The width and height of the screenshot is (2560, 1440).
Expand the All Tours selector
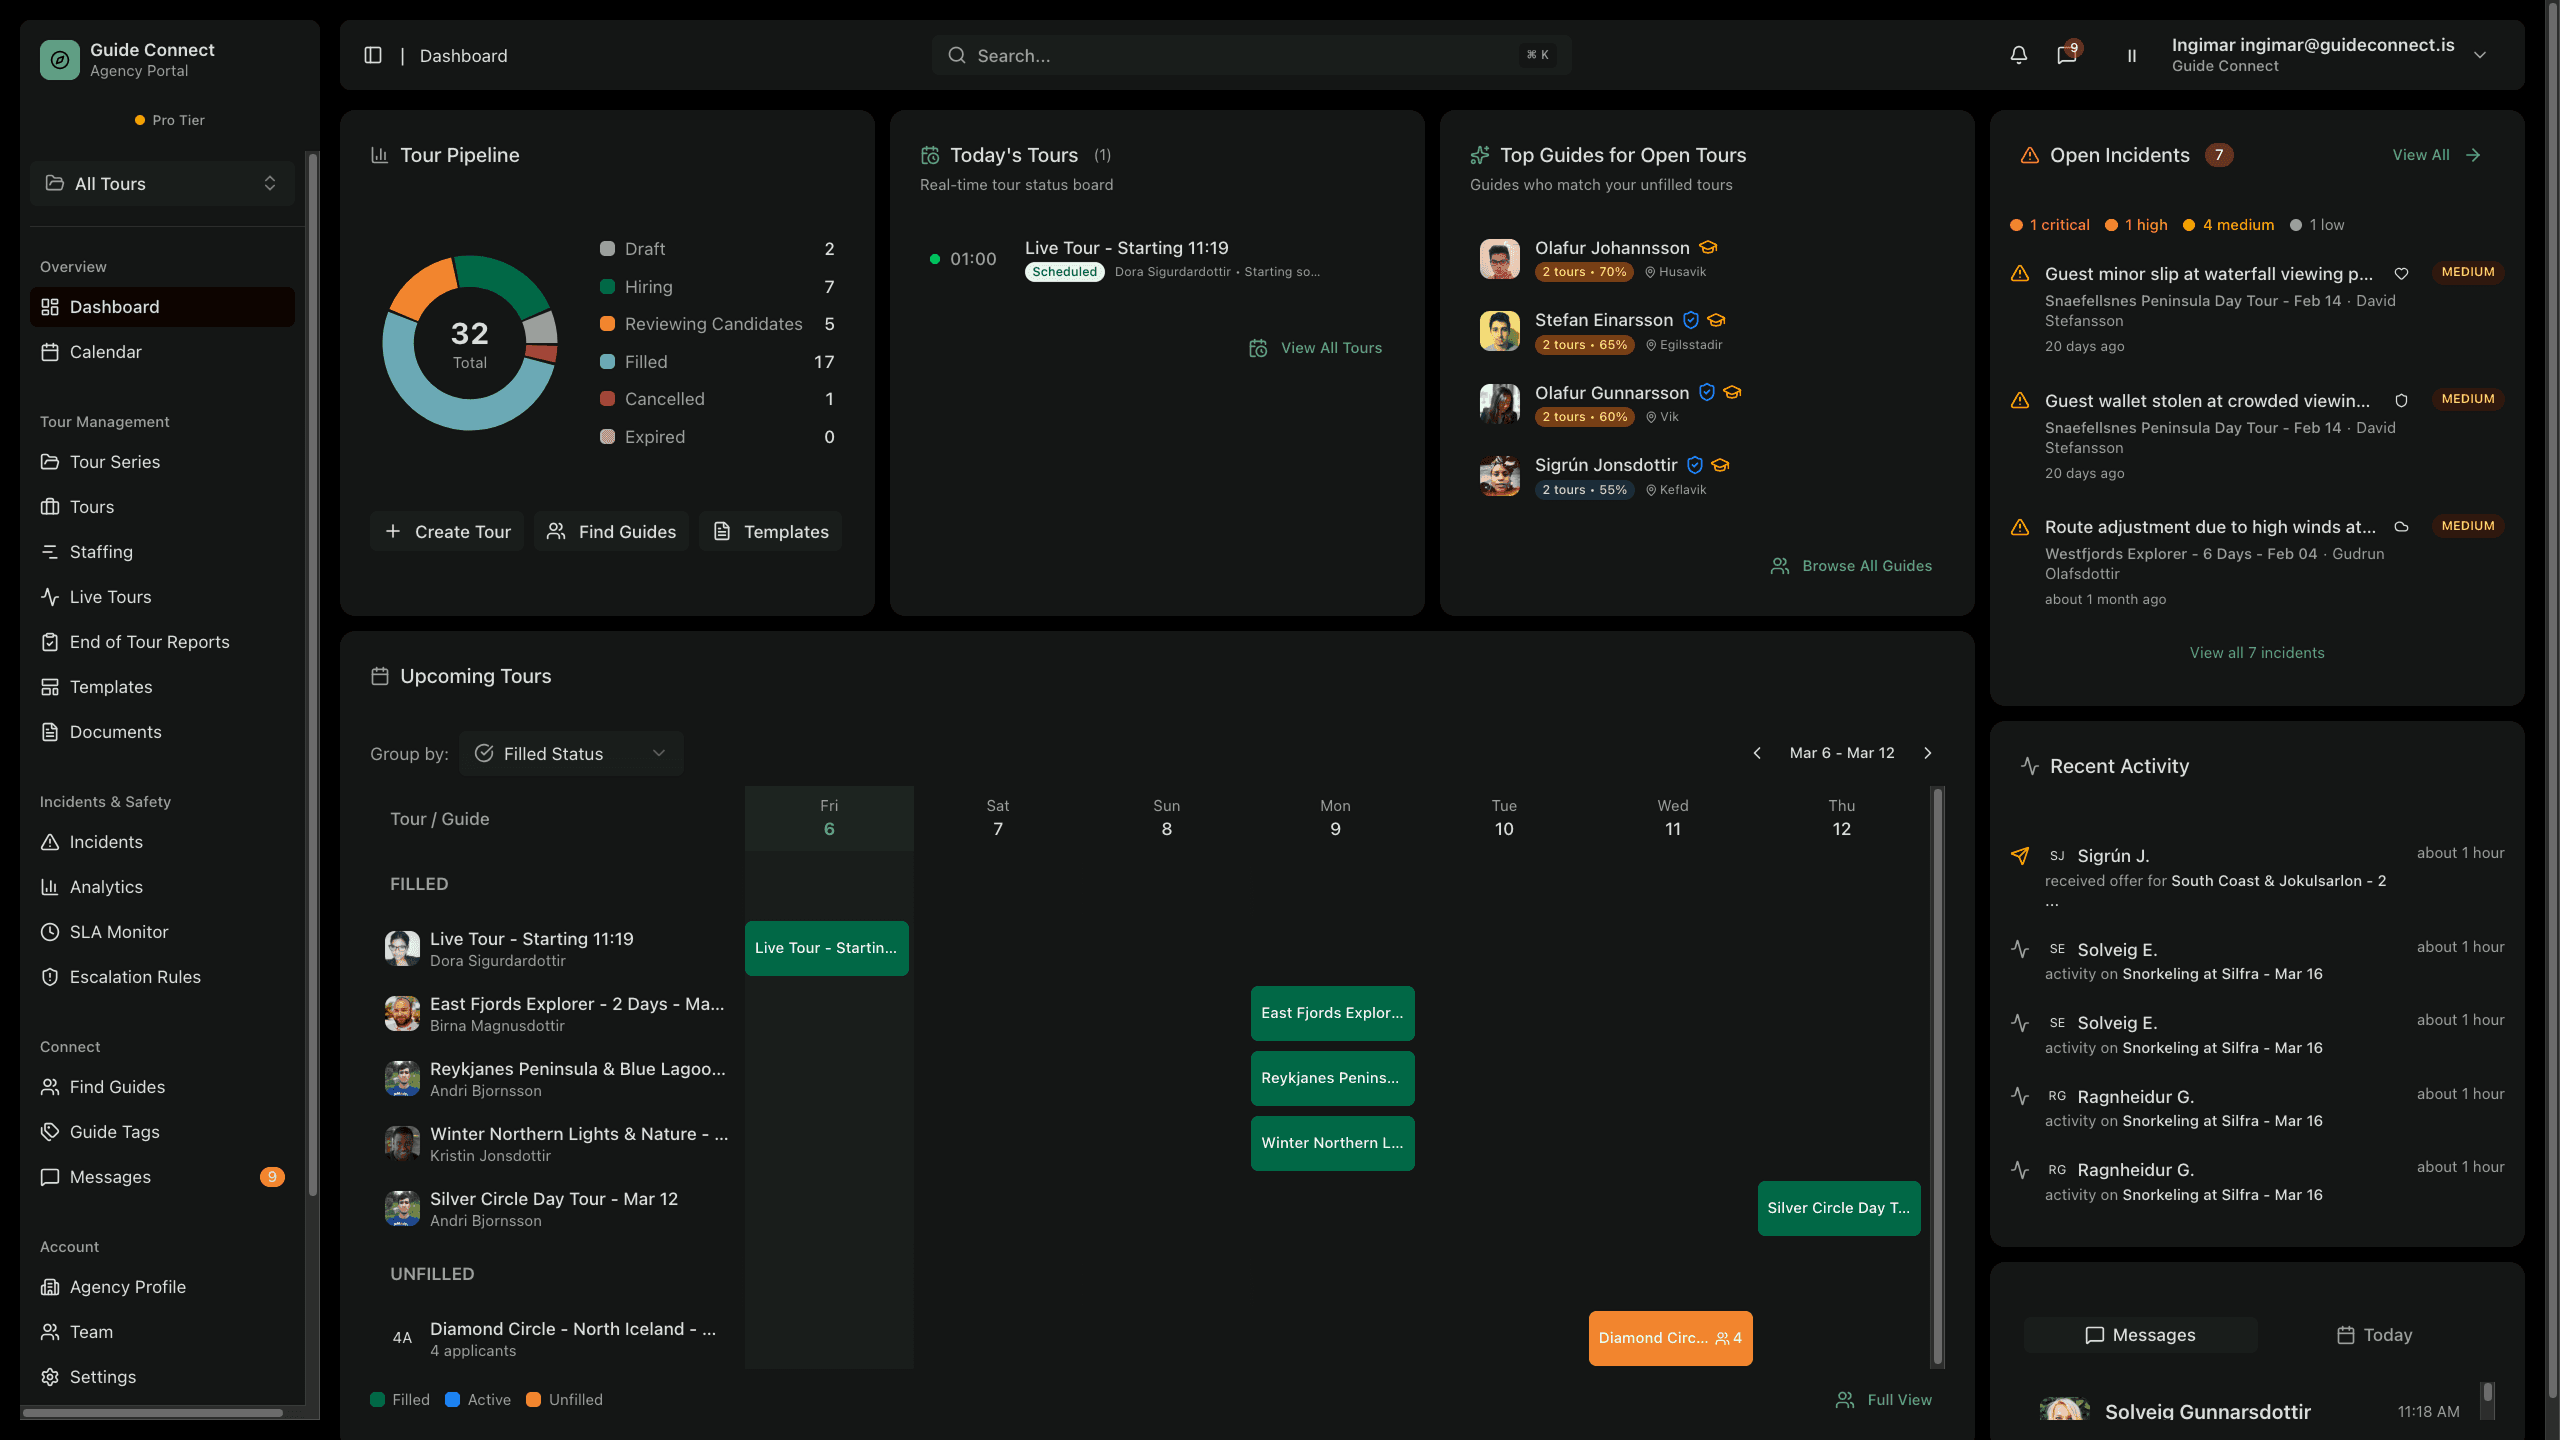point(162,183)
